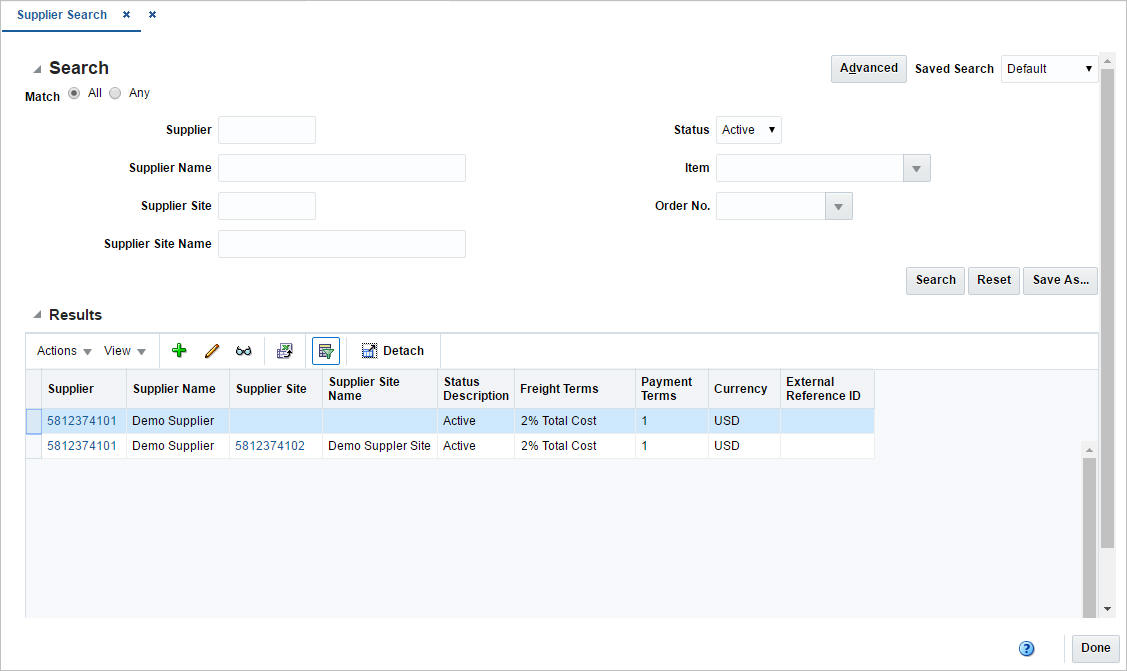Follow the supplier link 5812374102
This screenshot has width=1127, height=671.
point(269,445)
